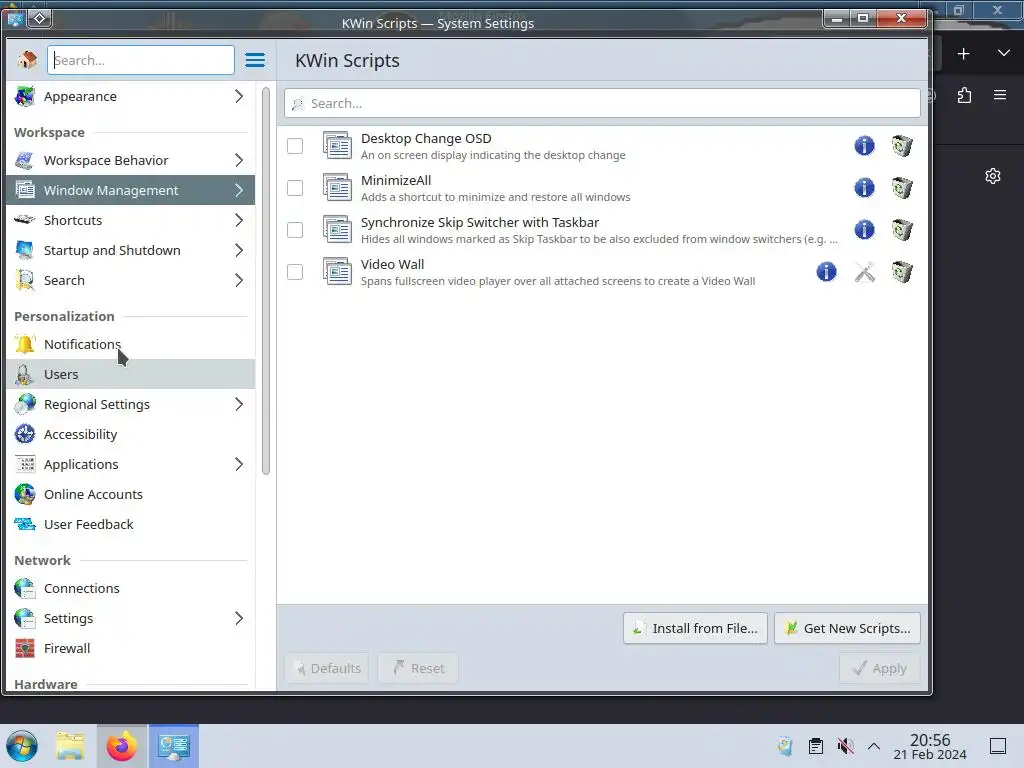Show info for Desktop Change OSD script
1024x768 pixels.
(x=864, y=146)
